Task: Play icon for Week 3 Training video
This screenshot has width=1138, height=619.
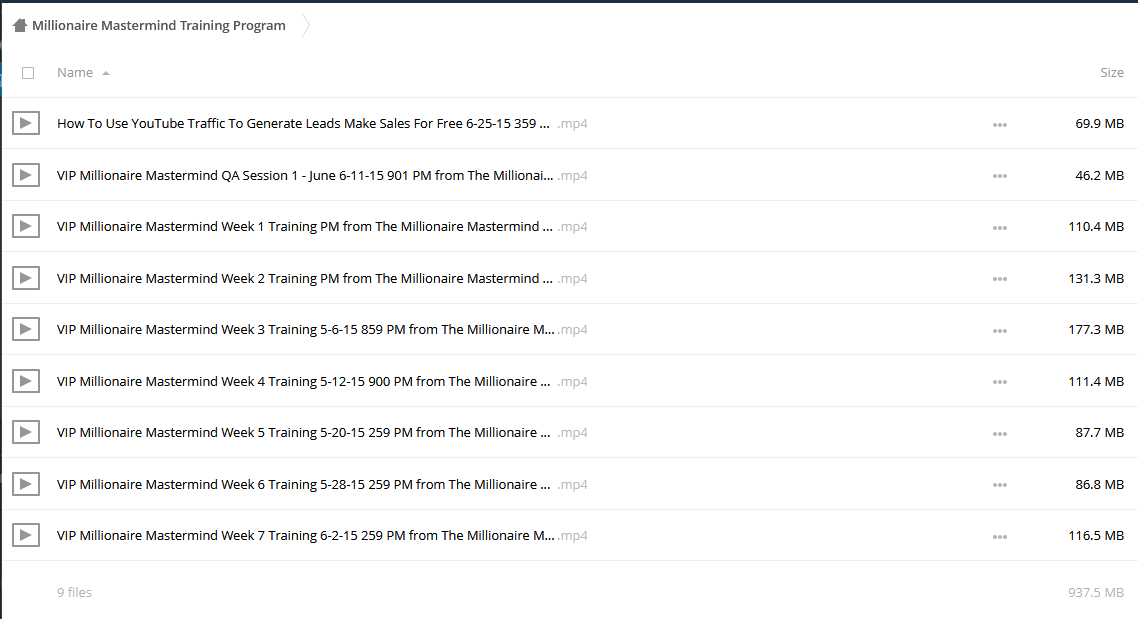Action: 25,329
